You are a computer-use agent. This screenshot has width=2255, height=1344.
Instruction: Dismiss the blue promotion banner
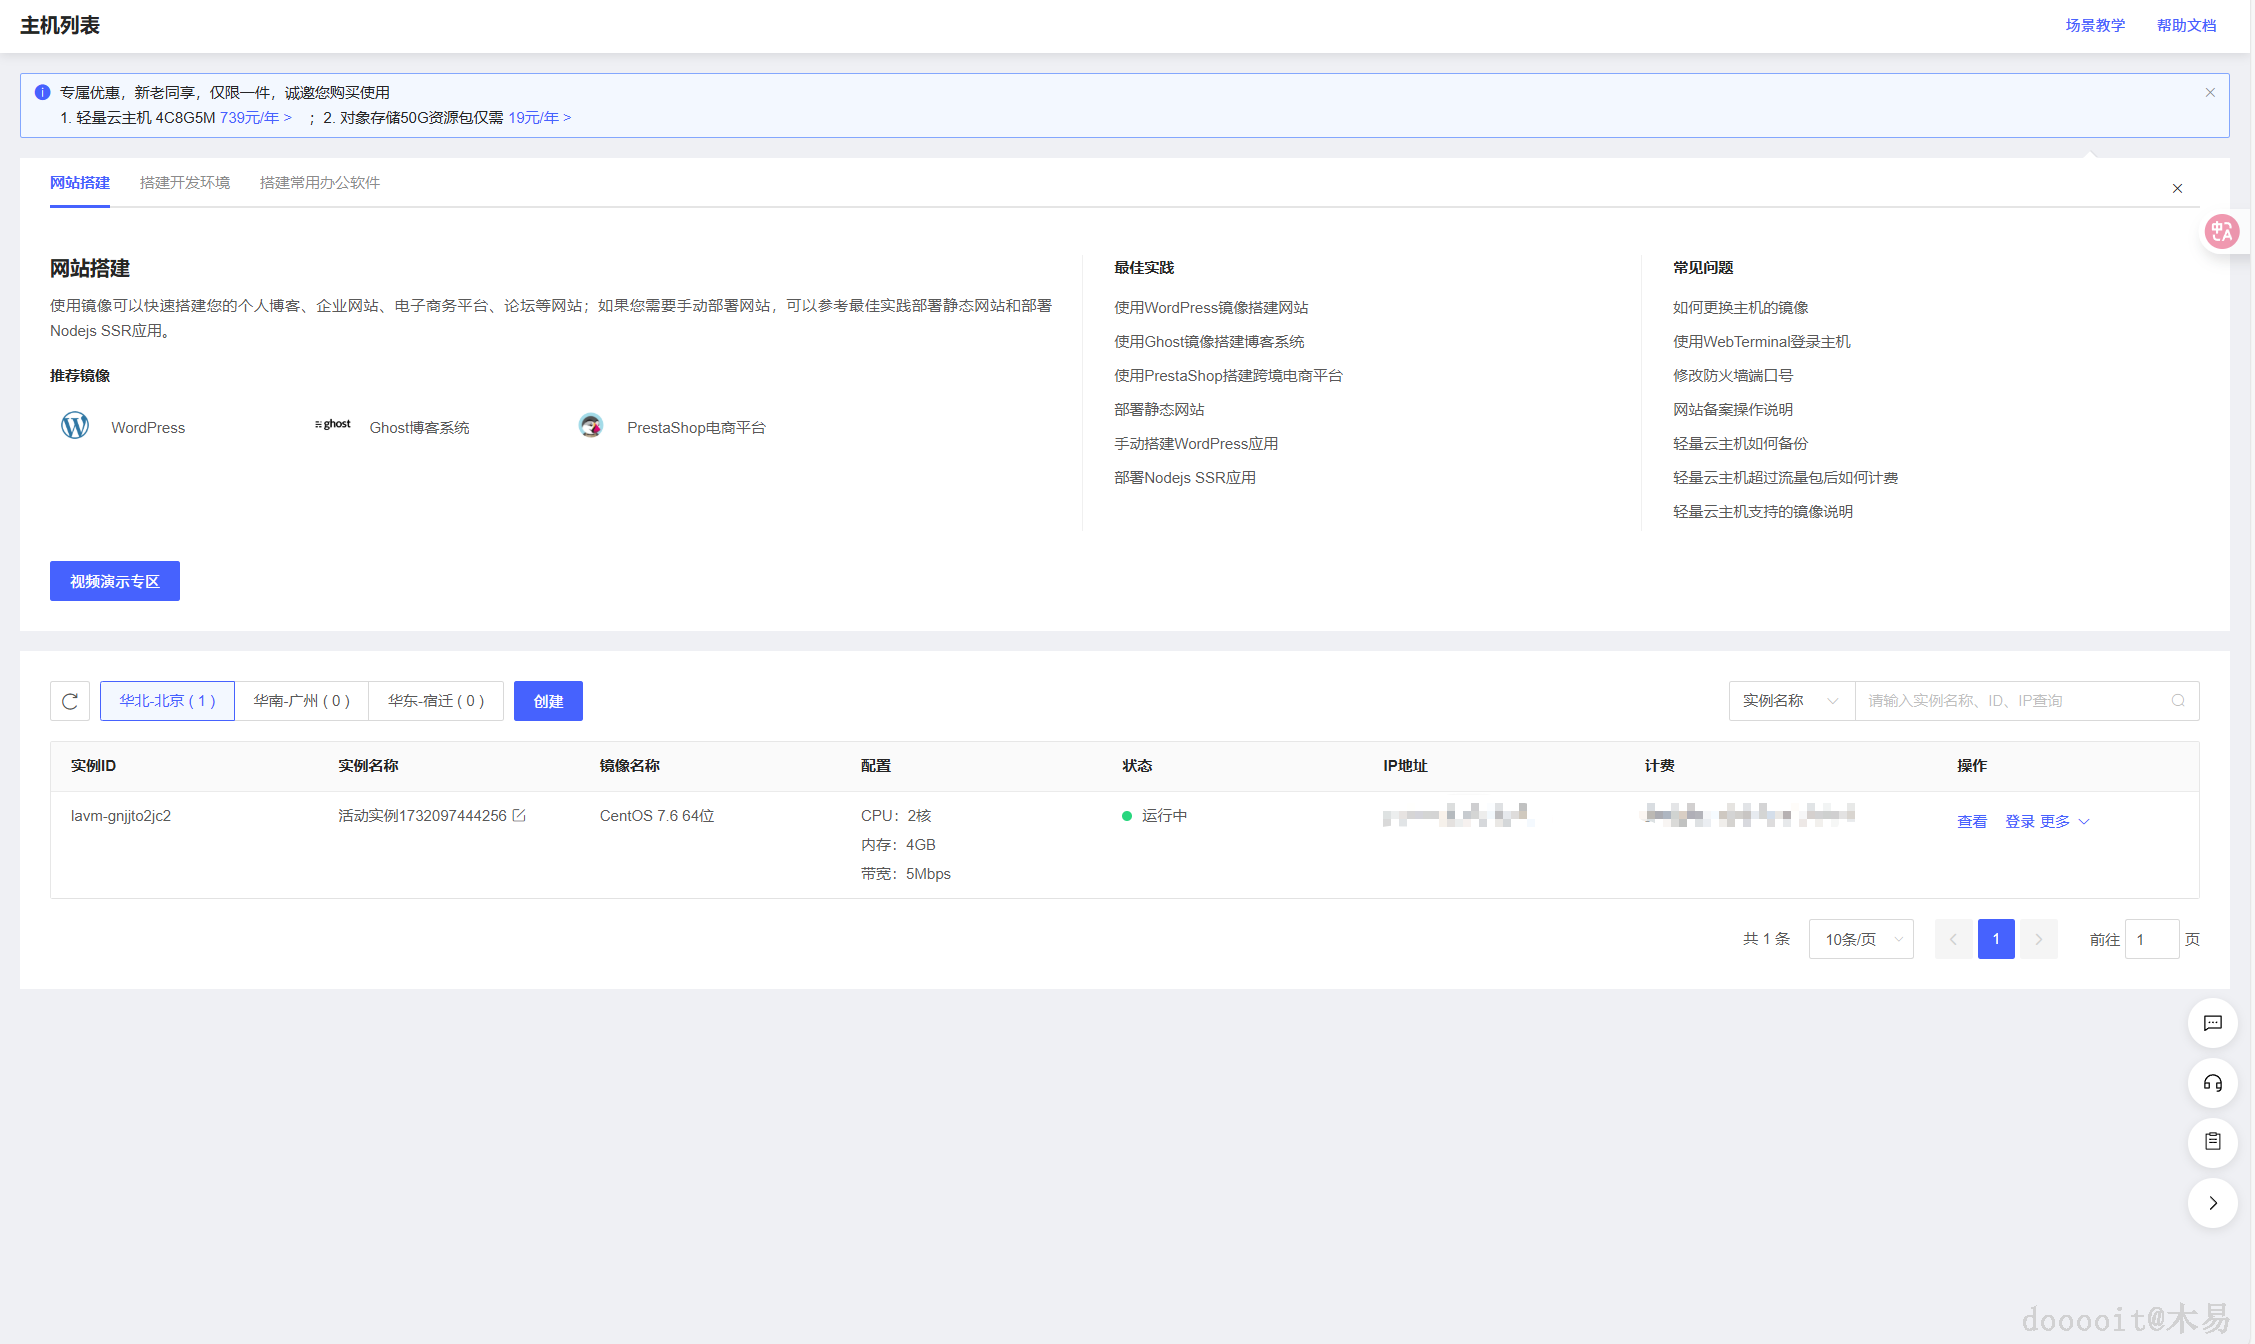coord(2210,93)
